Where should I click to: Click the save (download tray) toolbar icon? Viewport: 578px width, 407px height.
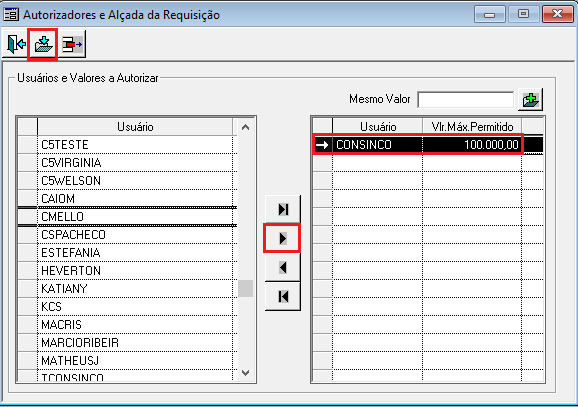click(43, 45)
